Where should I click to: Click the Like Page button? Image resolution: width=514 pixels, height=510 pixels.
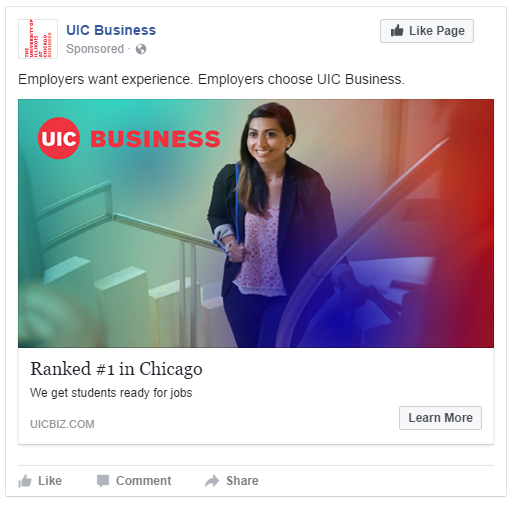(427, 31)
